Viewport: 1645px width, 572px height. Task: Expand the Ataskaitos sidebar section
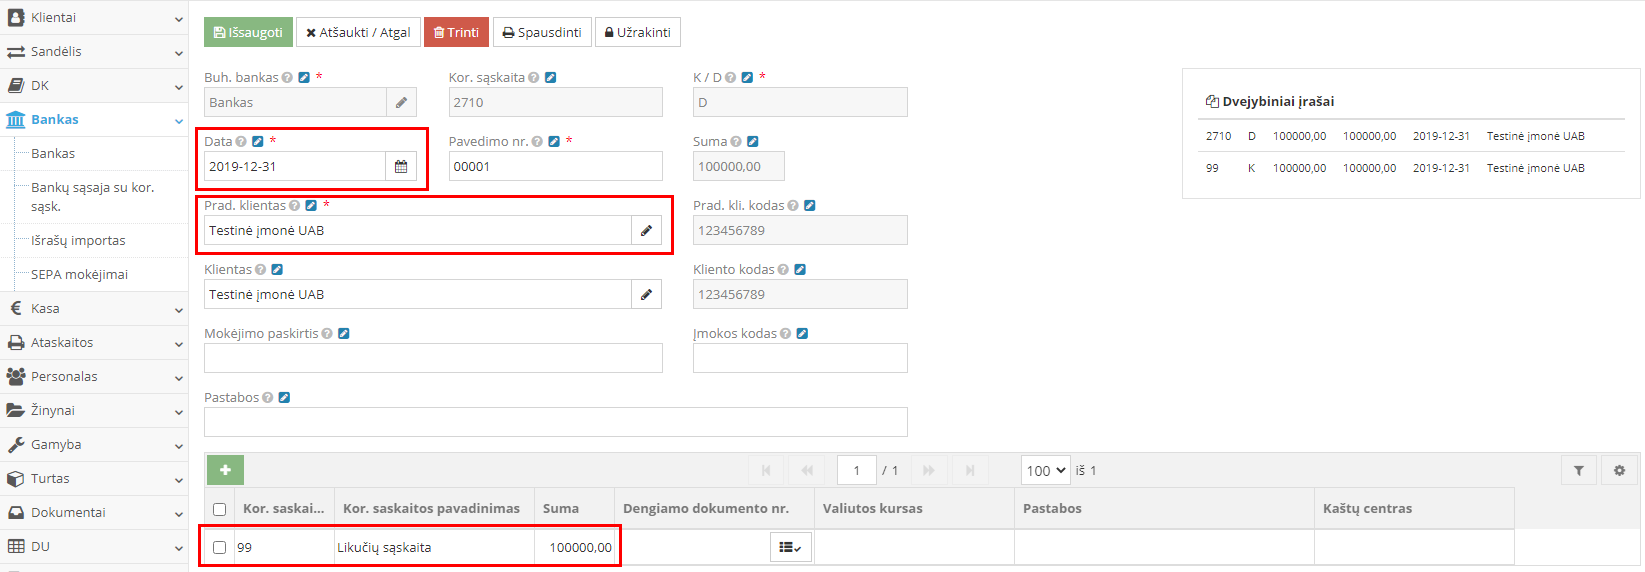[93, 343]
